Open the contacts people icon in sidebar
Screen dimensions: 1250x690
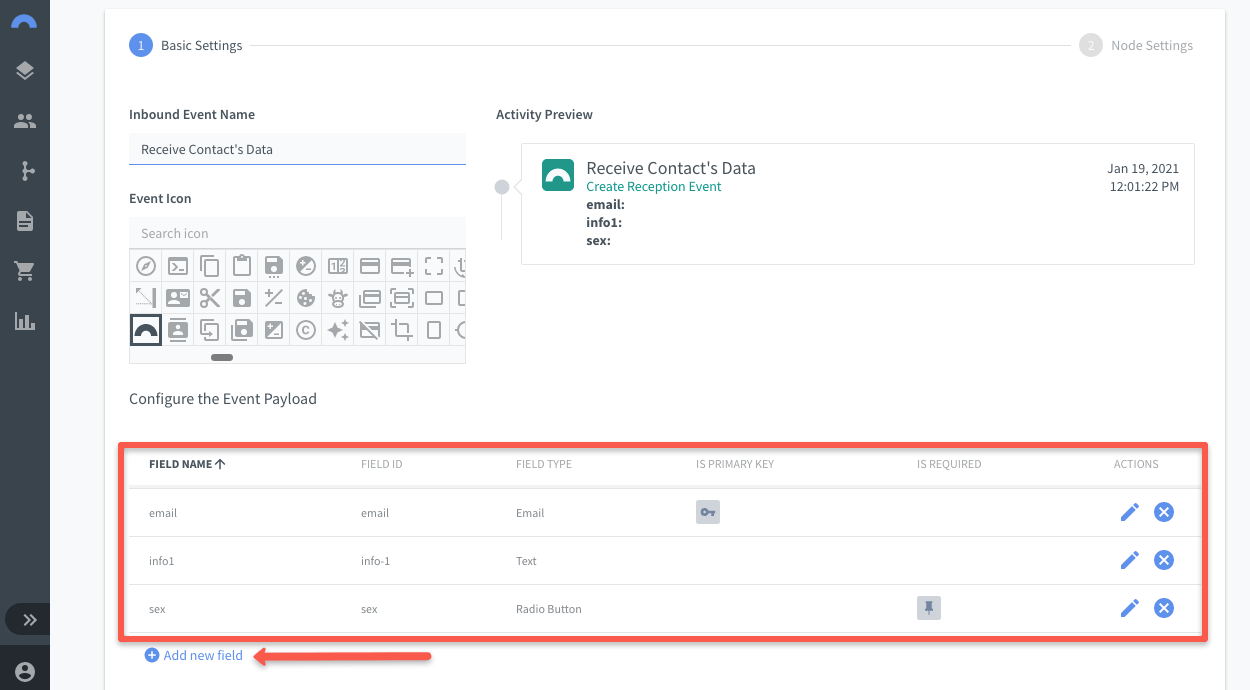25,121
